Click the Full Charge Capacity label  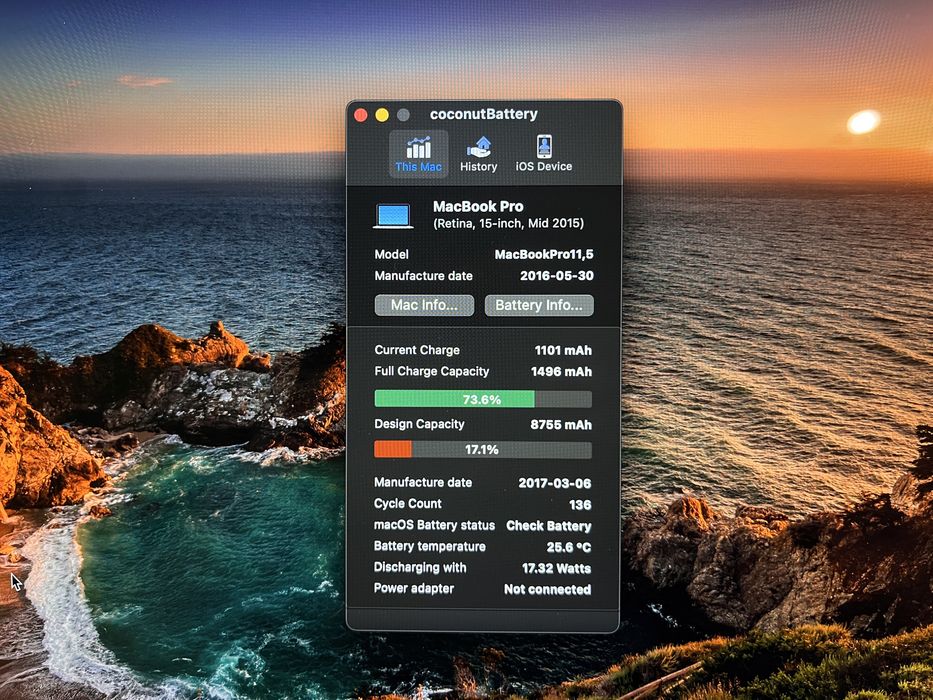click(x=431, y=371)
